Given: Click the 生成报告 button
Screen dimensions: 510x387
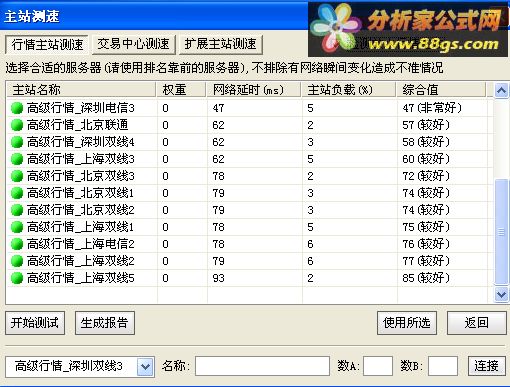Looking at the screenshot, I should pyautogui.click(x=105, y=323).
